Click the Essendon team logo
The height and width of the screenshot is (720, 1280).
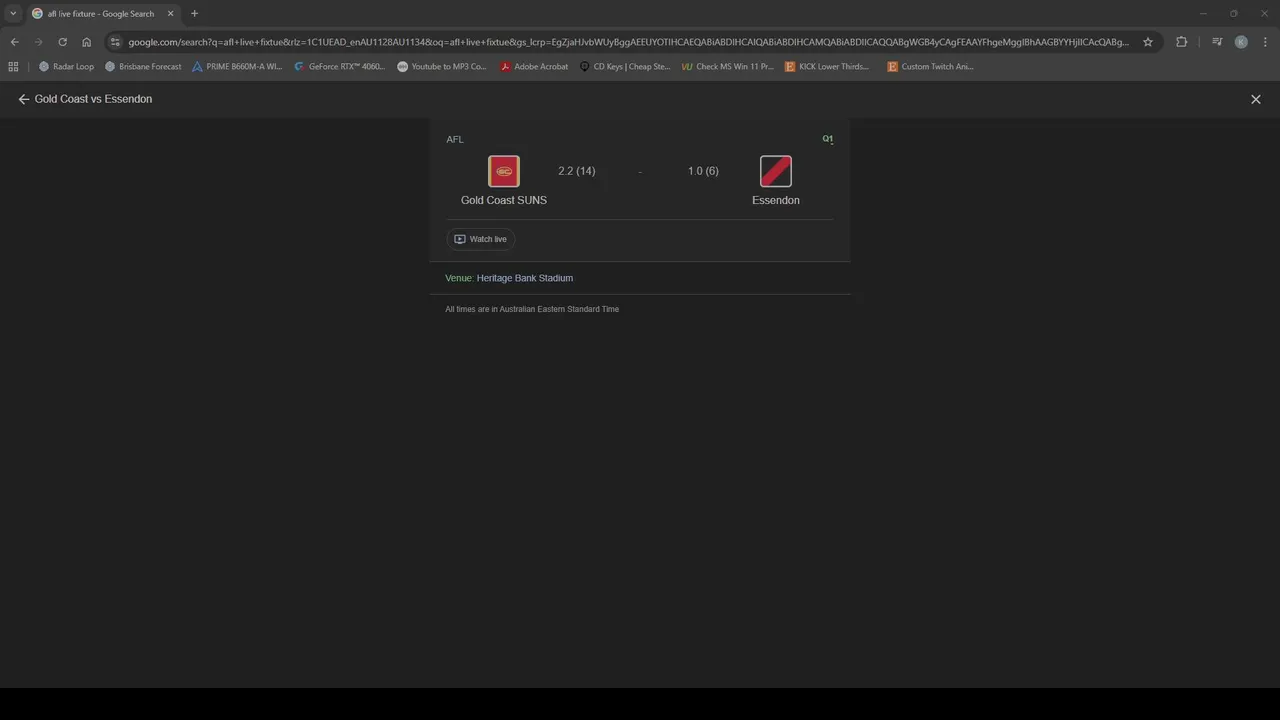776,171
